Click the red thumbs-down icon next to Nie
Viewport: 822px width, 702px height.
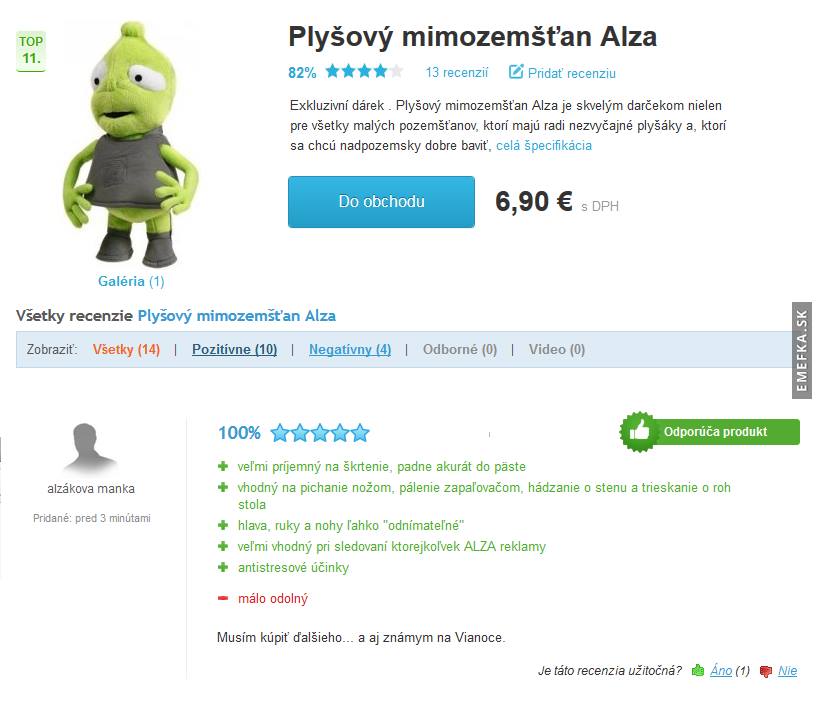(x=766, y=671)
